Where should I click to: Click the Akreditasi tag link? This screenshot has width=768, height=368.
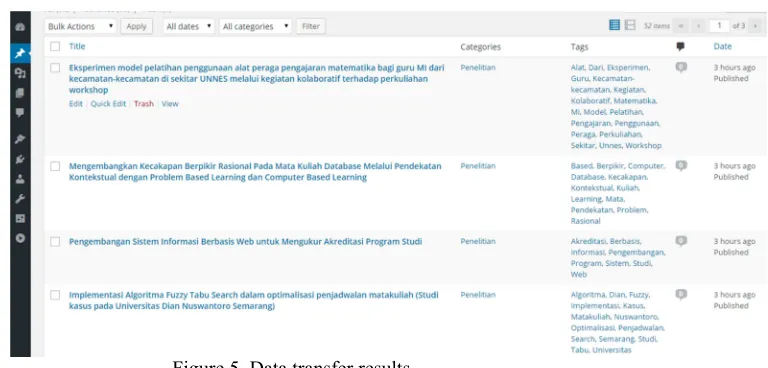click(588, 242)
